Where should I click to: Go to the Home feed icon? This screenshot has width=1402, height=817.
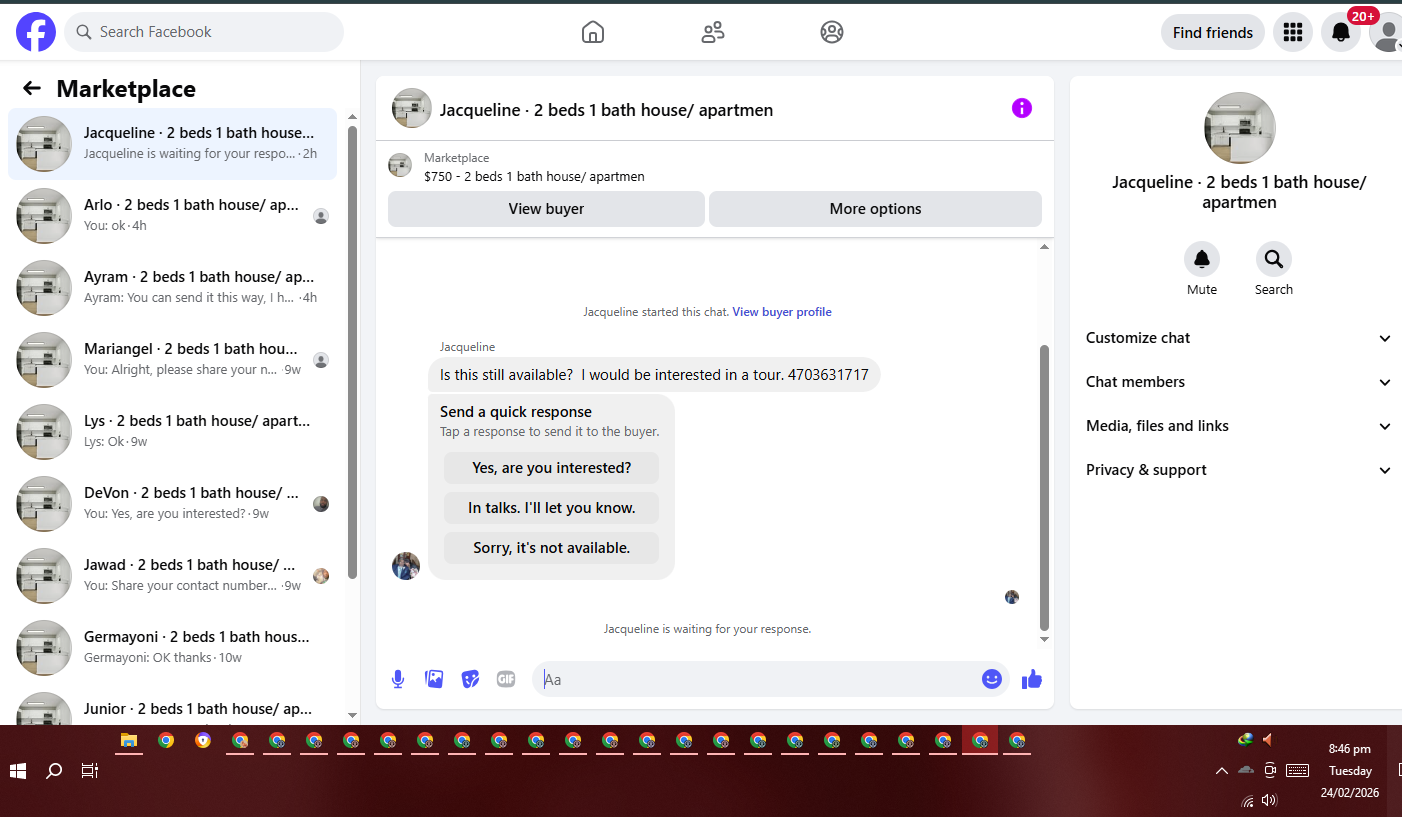(x=593, y=32)
